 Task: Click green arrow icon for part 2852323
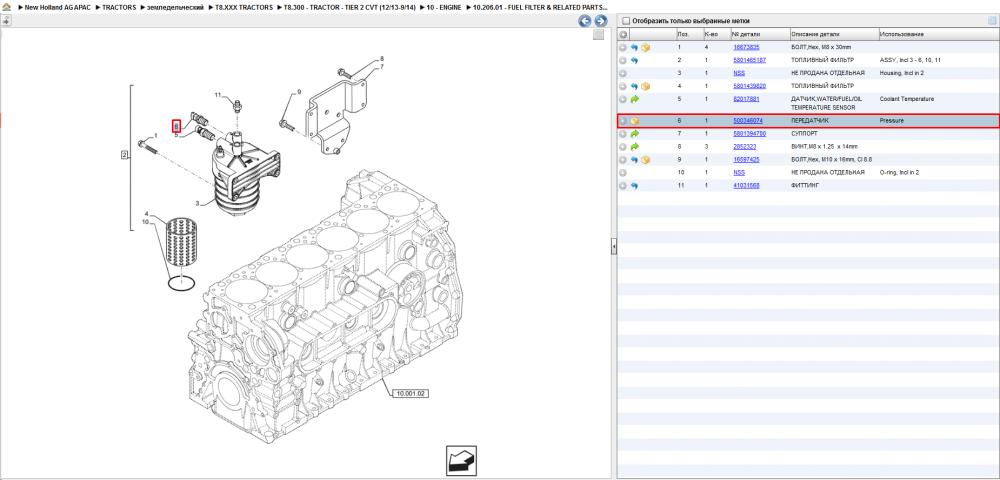tap(635, 147)
